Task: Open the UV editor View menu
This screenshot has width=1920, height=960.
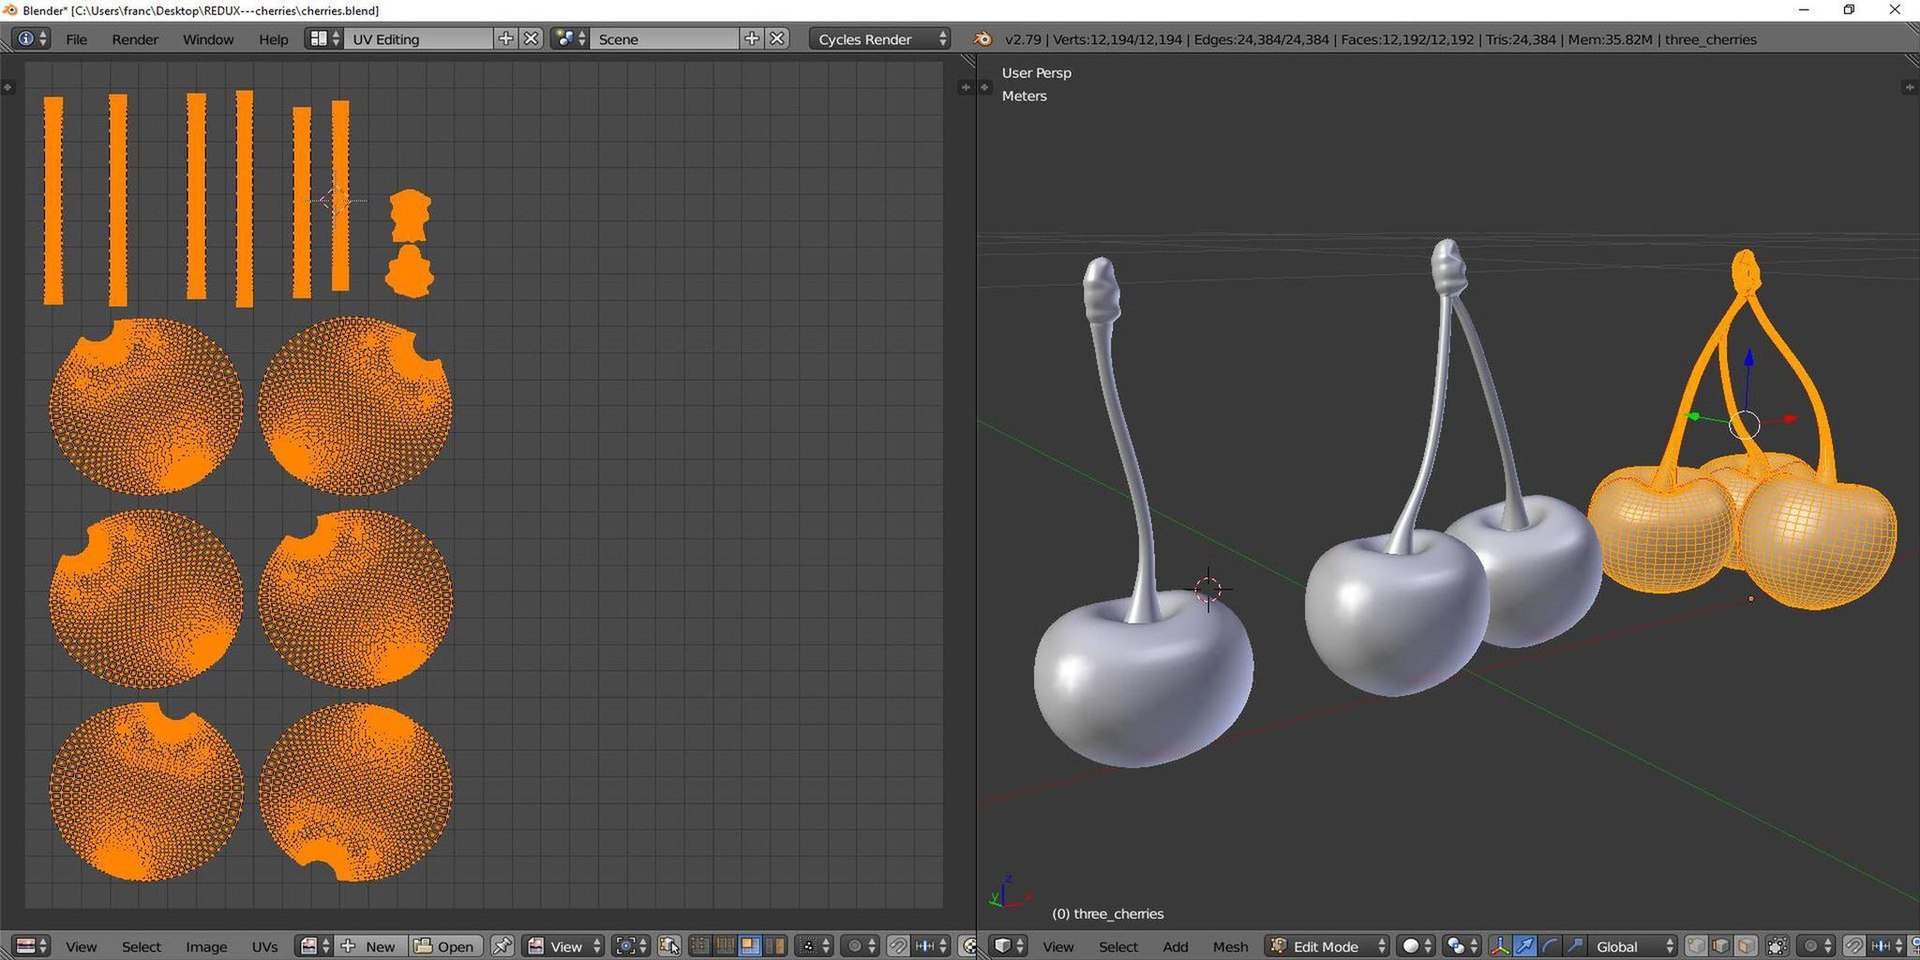Action: [x=81, y=946]
